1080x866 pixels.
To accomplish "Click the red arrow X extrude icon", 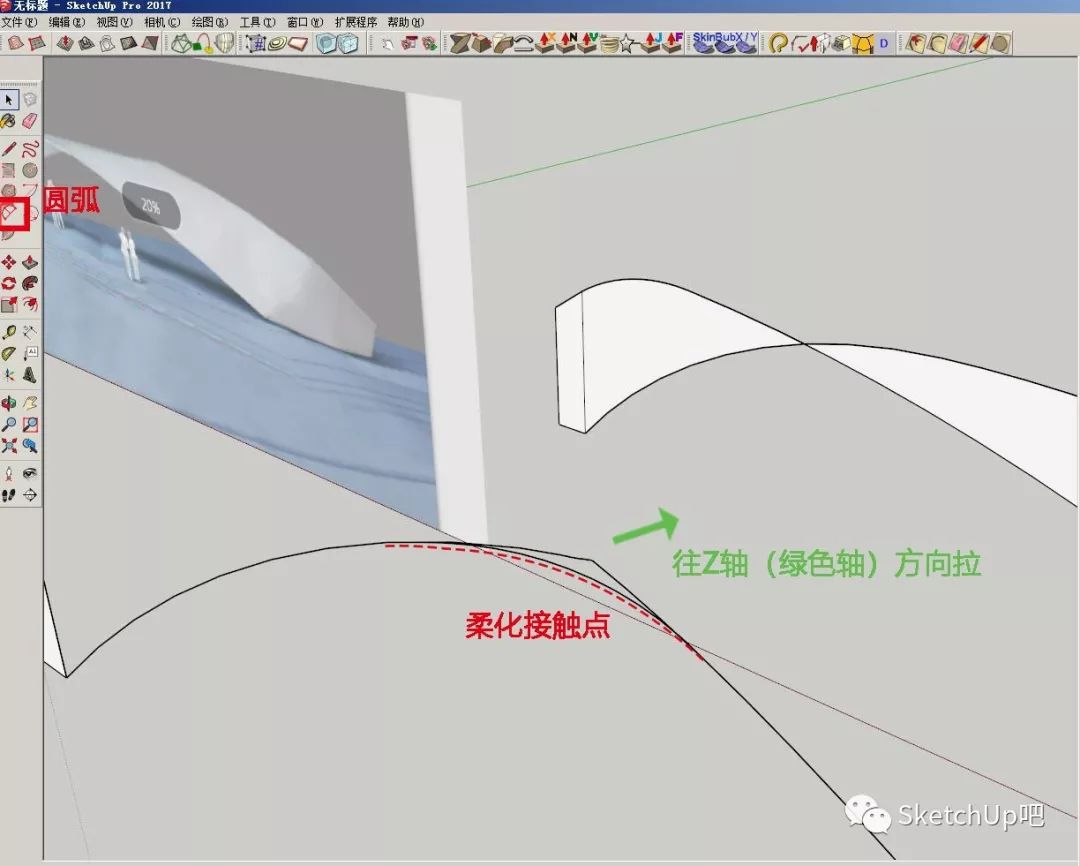I will (547, 43).
